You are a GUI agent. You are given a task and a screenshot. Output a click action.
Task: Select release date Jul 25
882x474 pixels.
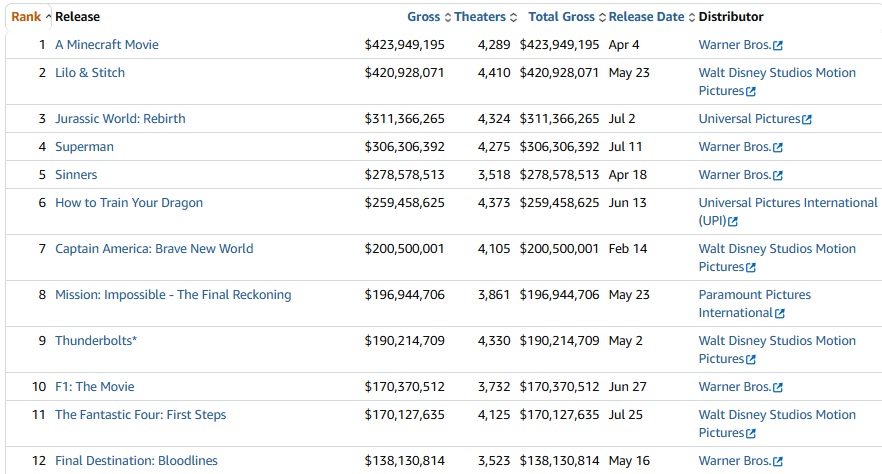(x=626, y=416)
